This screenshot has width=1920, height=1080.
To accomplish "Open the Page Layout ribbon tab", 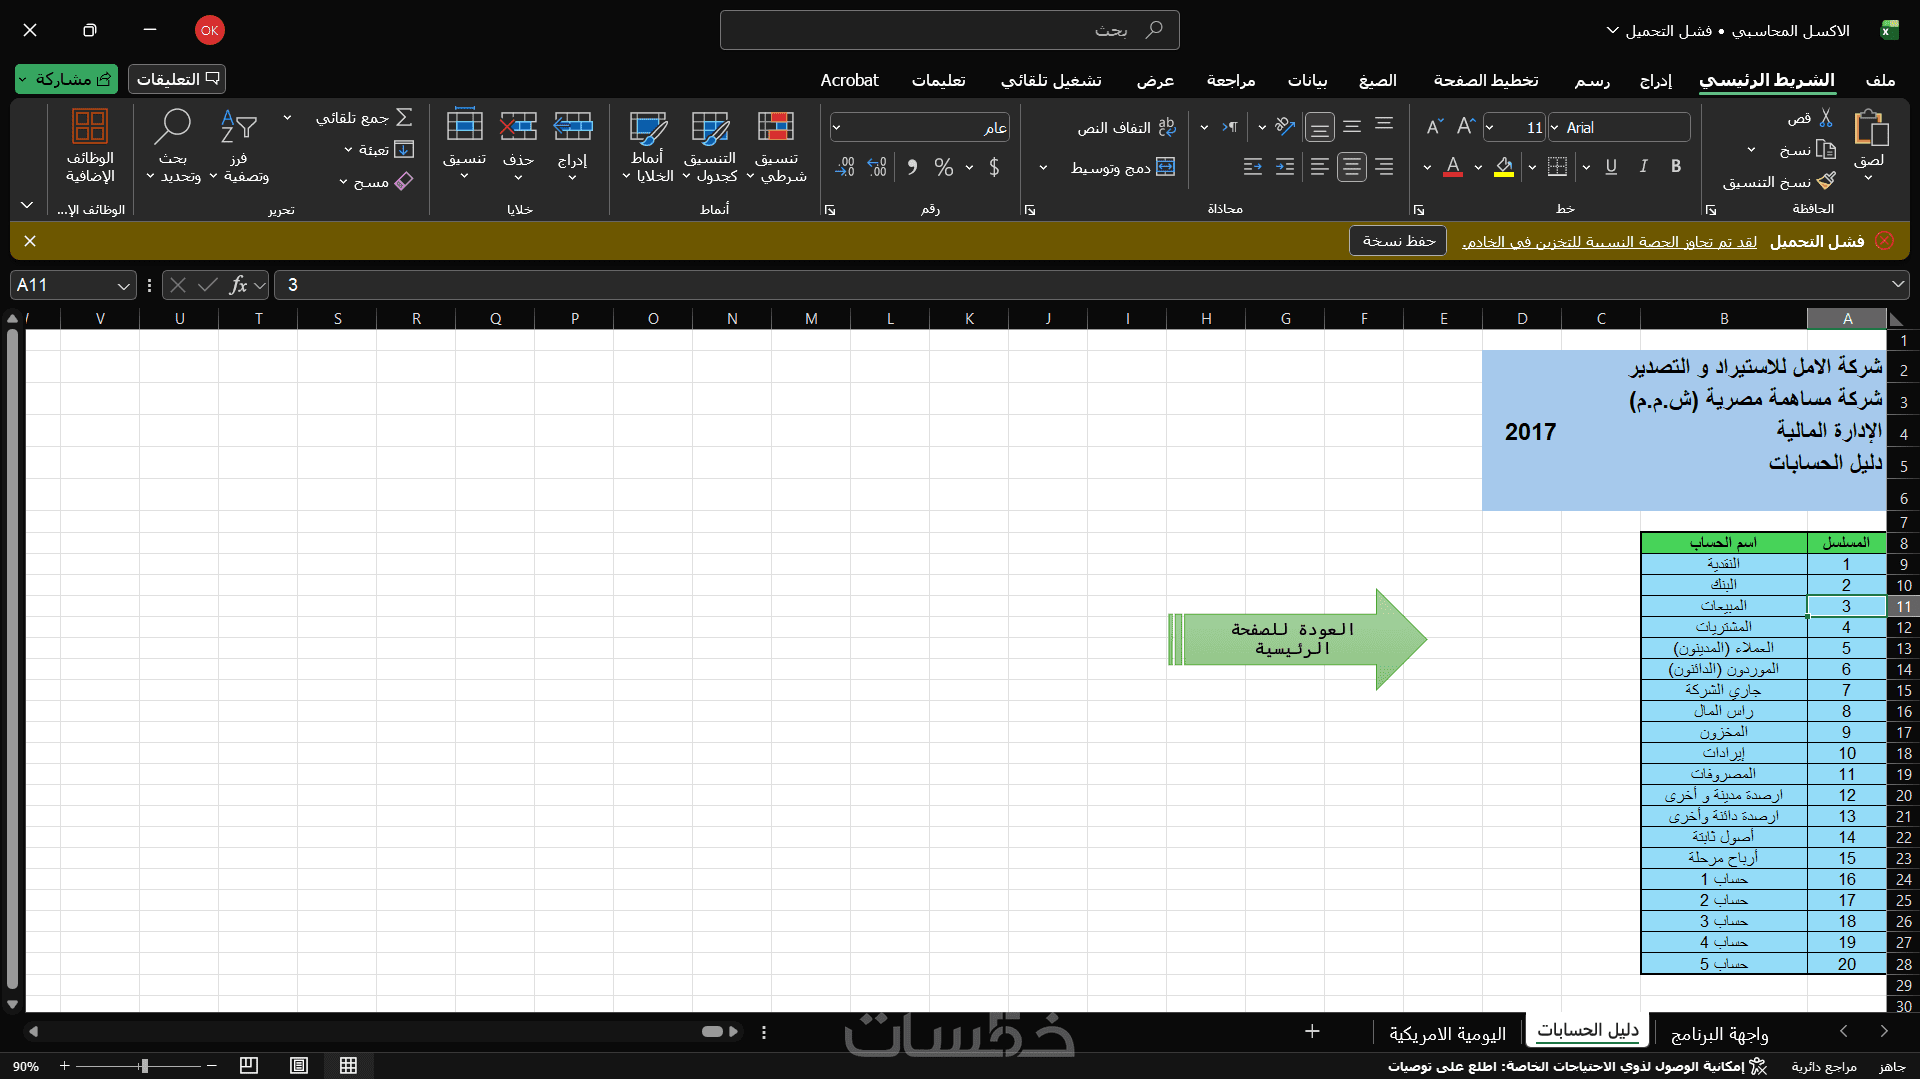I will (1485, 80).
